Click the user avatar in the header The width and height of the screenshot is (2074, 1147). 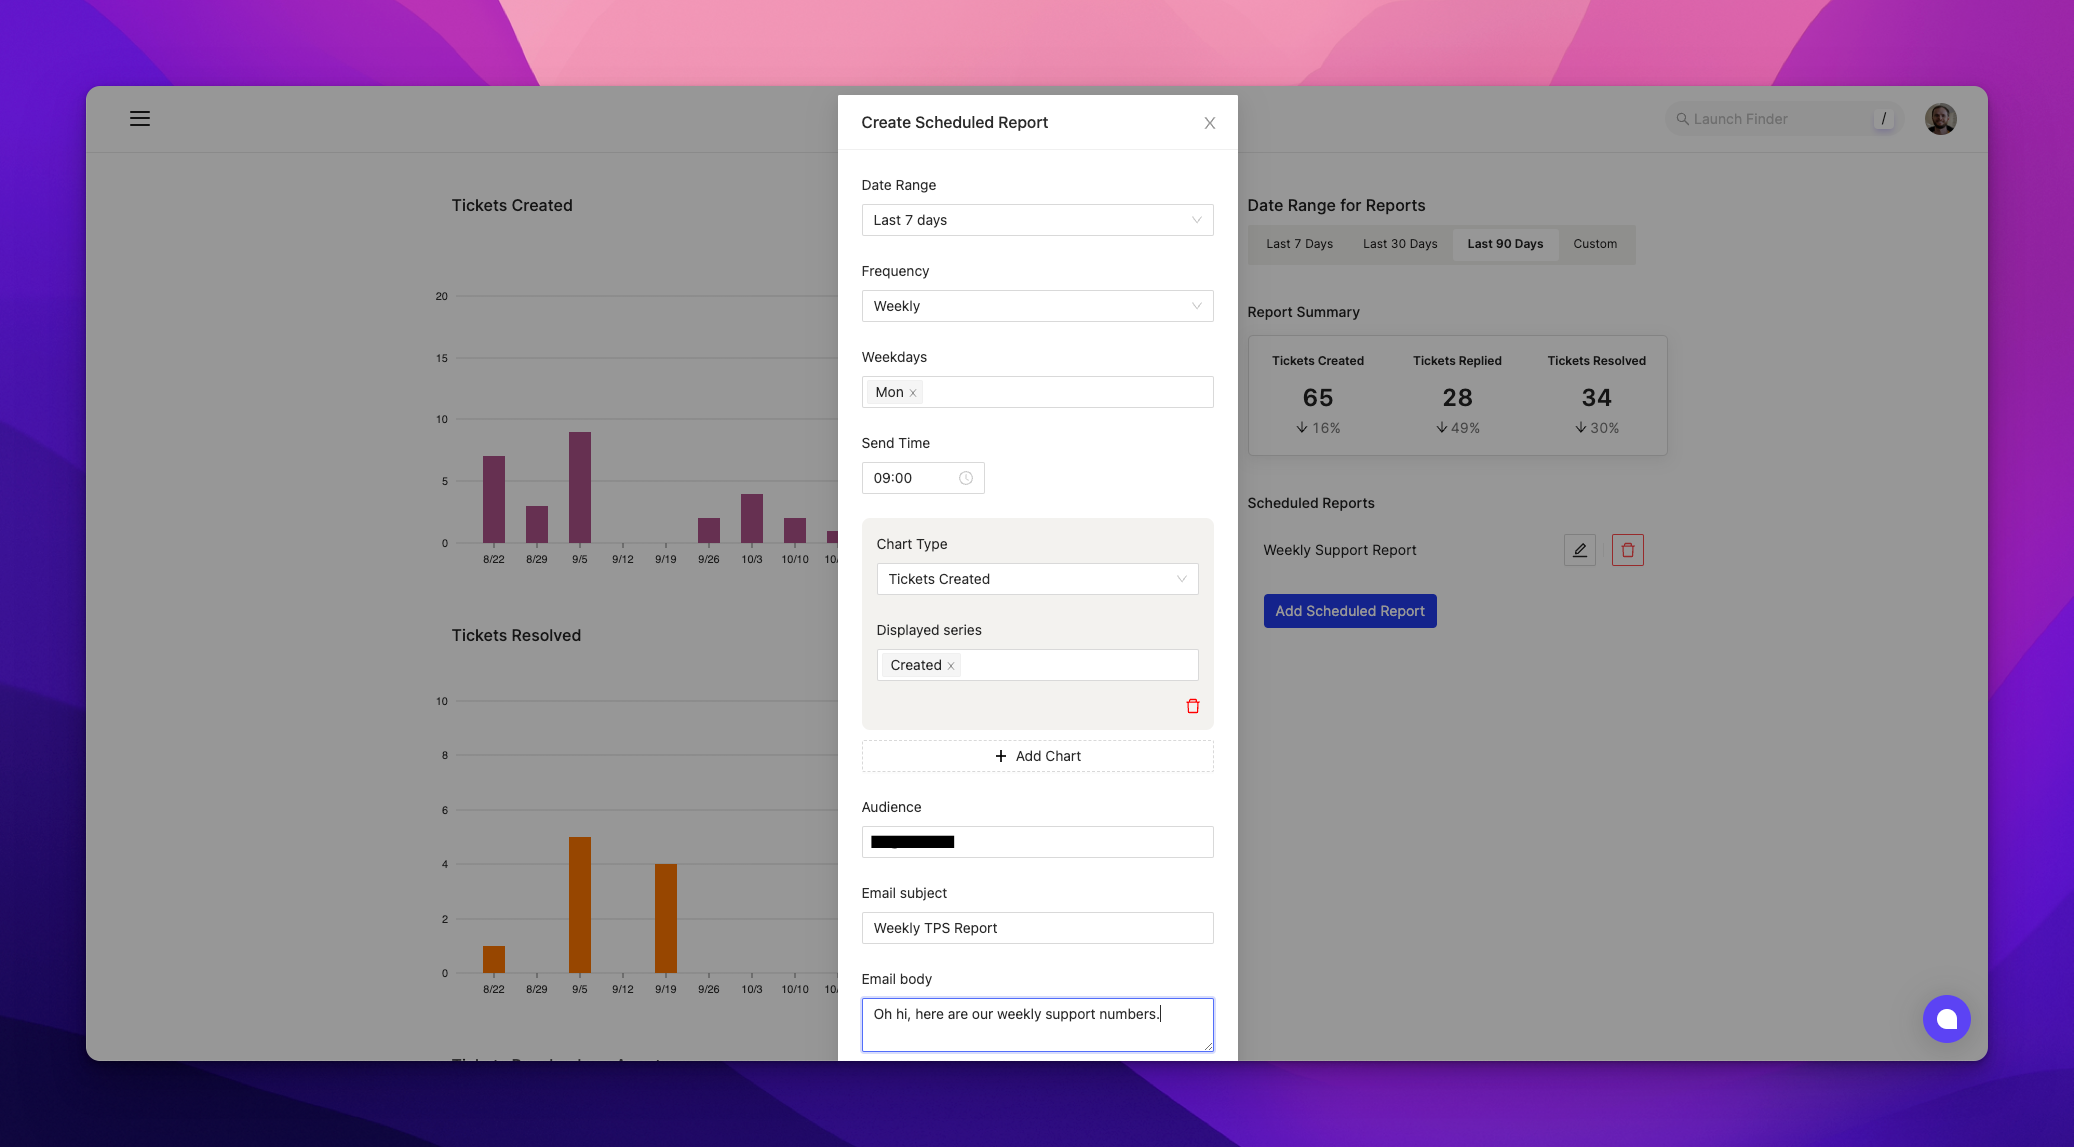(1940, 119)
